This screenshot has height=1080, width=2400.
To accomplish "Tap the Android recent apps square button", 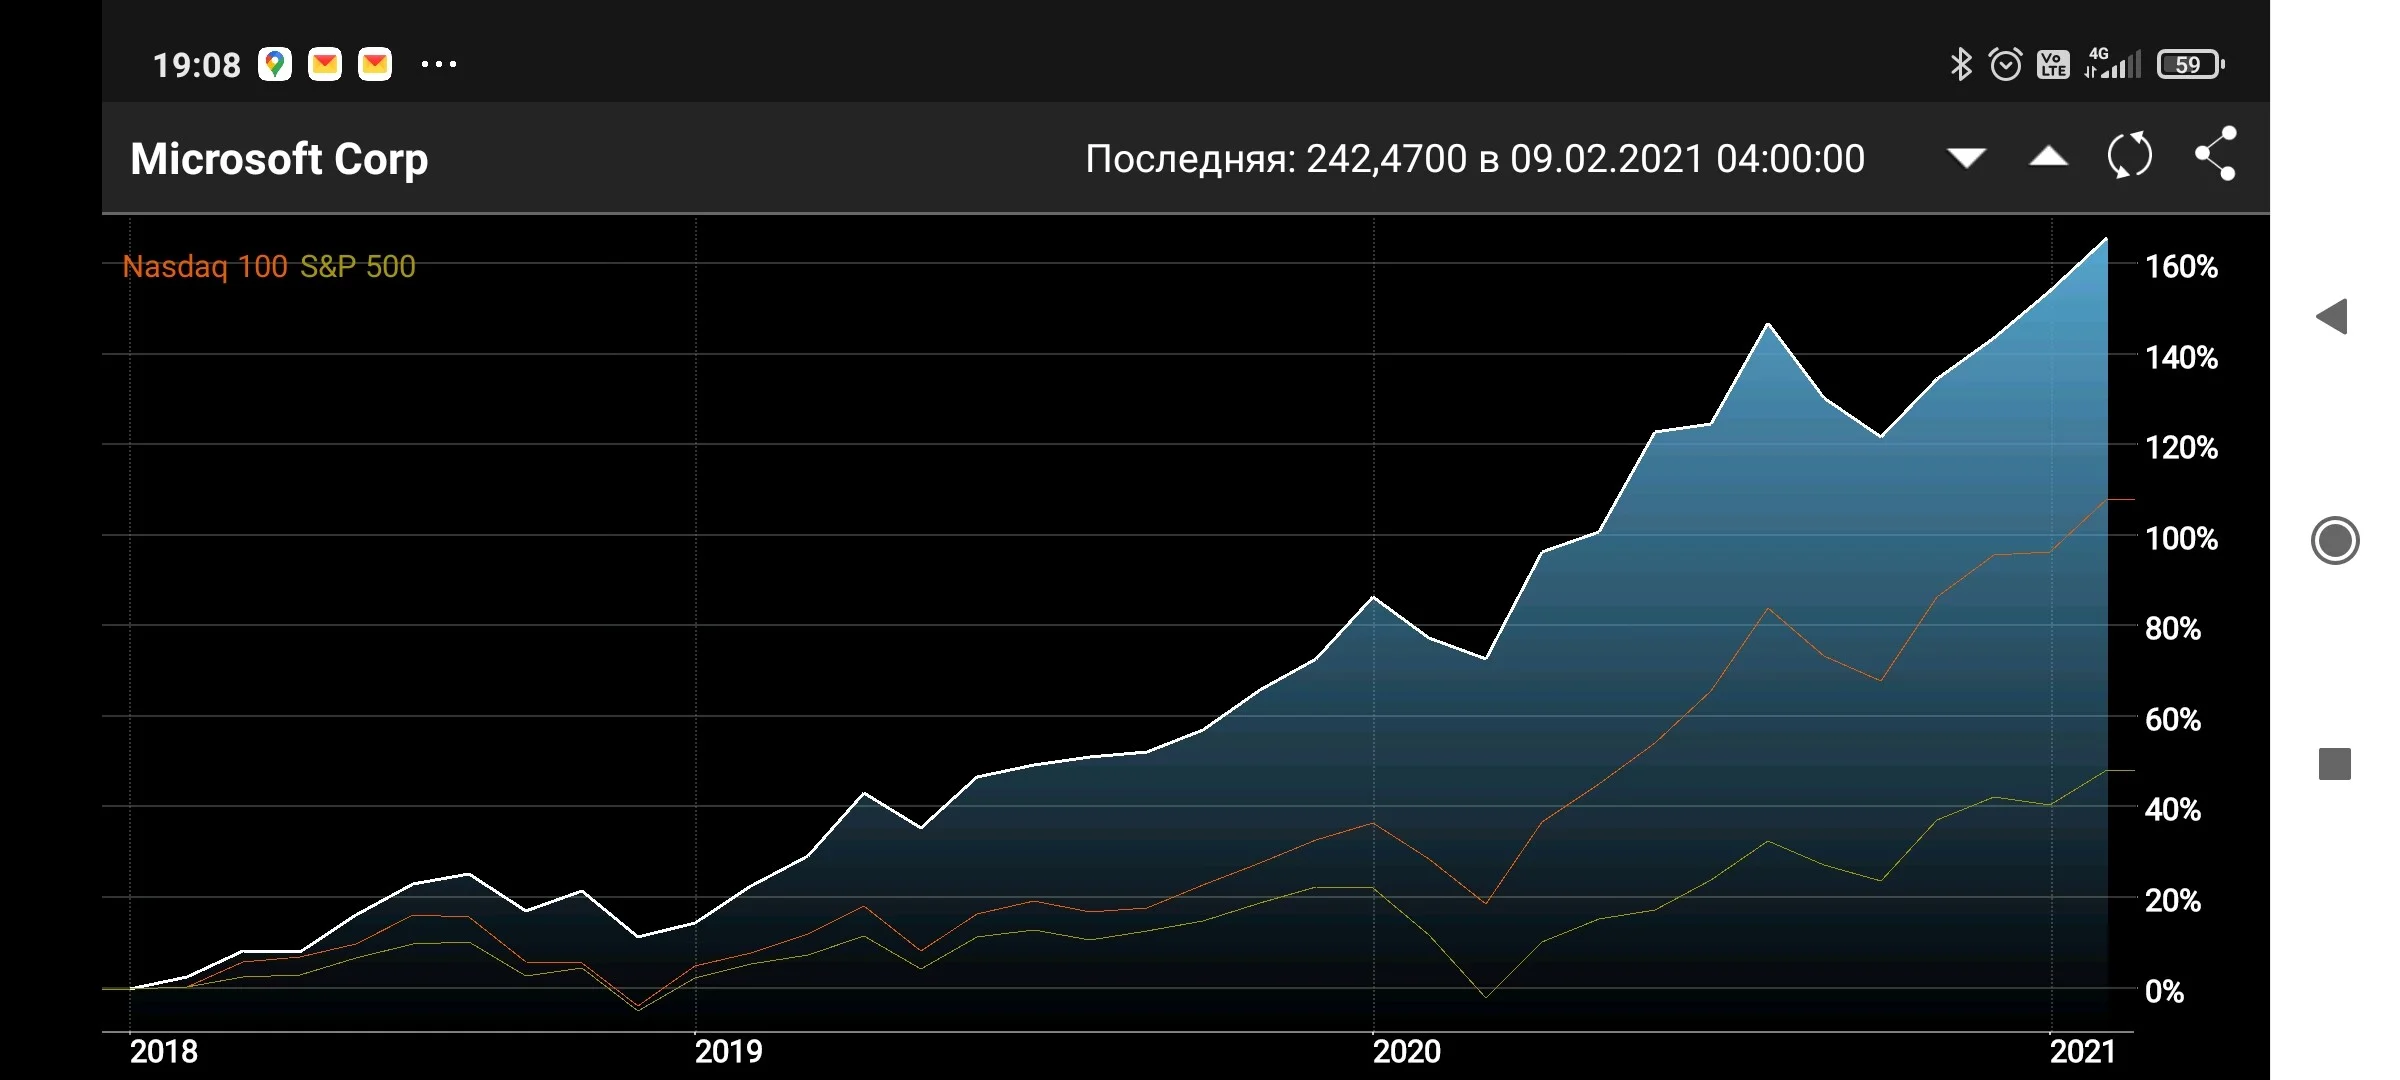I will [2335, 764].
